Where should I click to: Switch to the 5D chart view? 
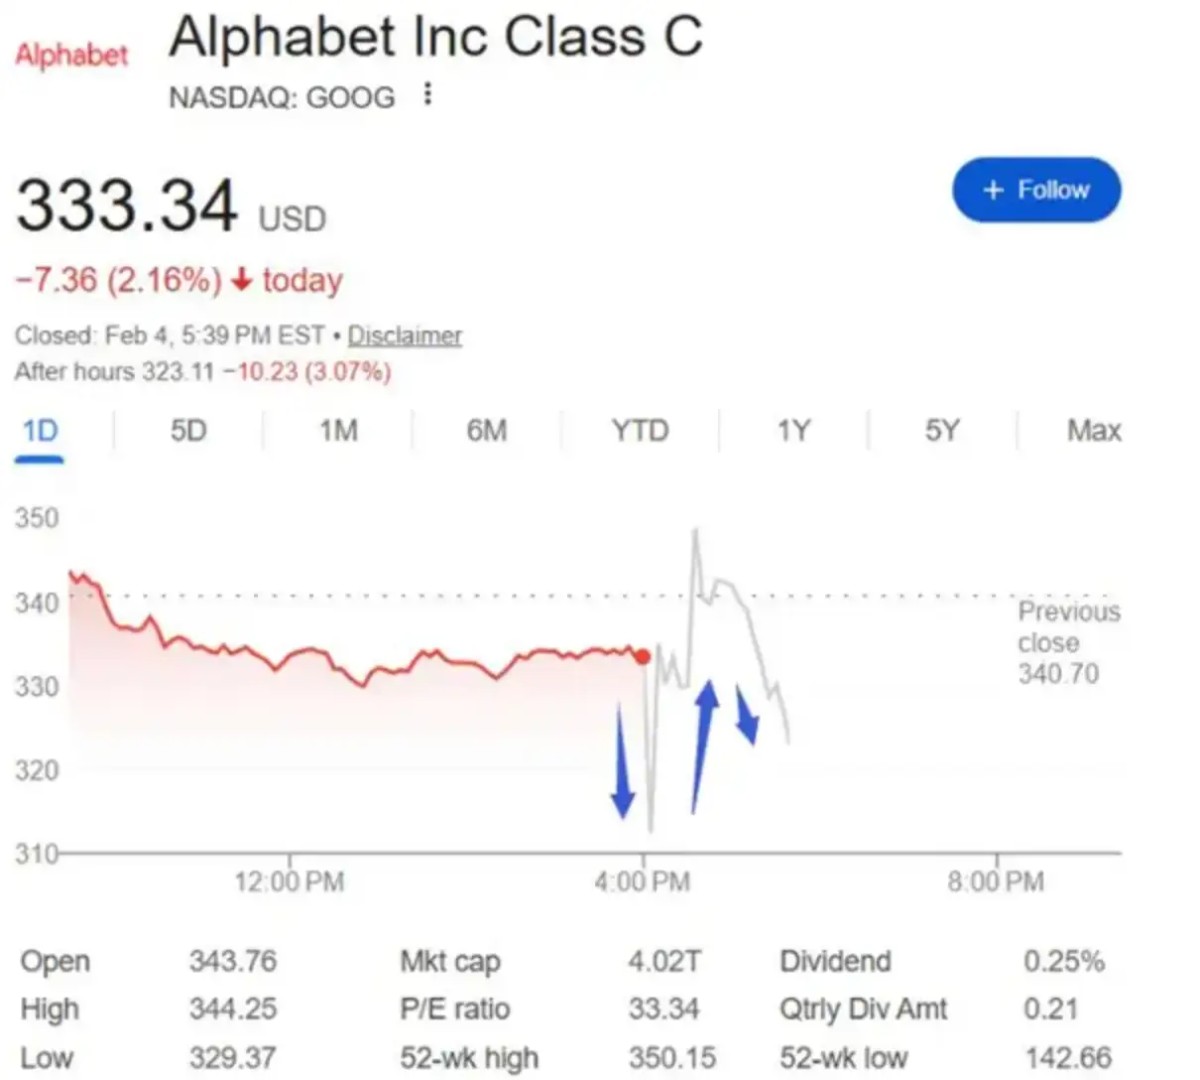[x=188, y=430]
